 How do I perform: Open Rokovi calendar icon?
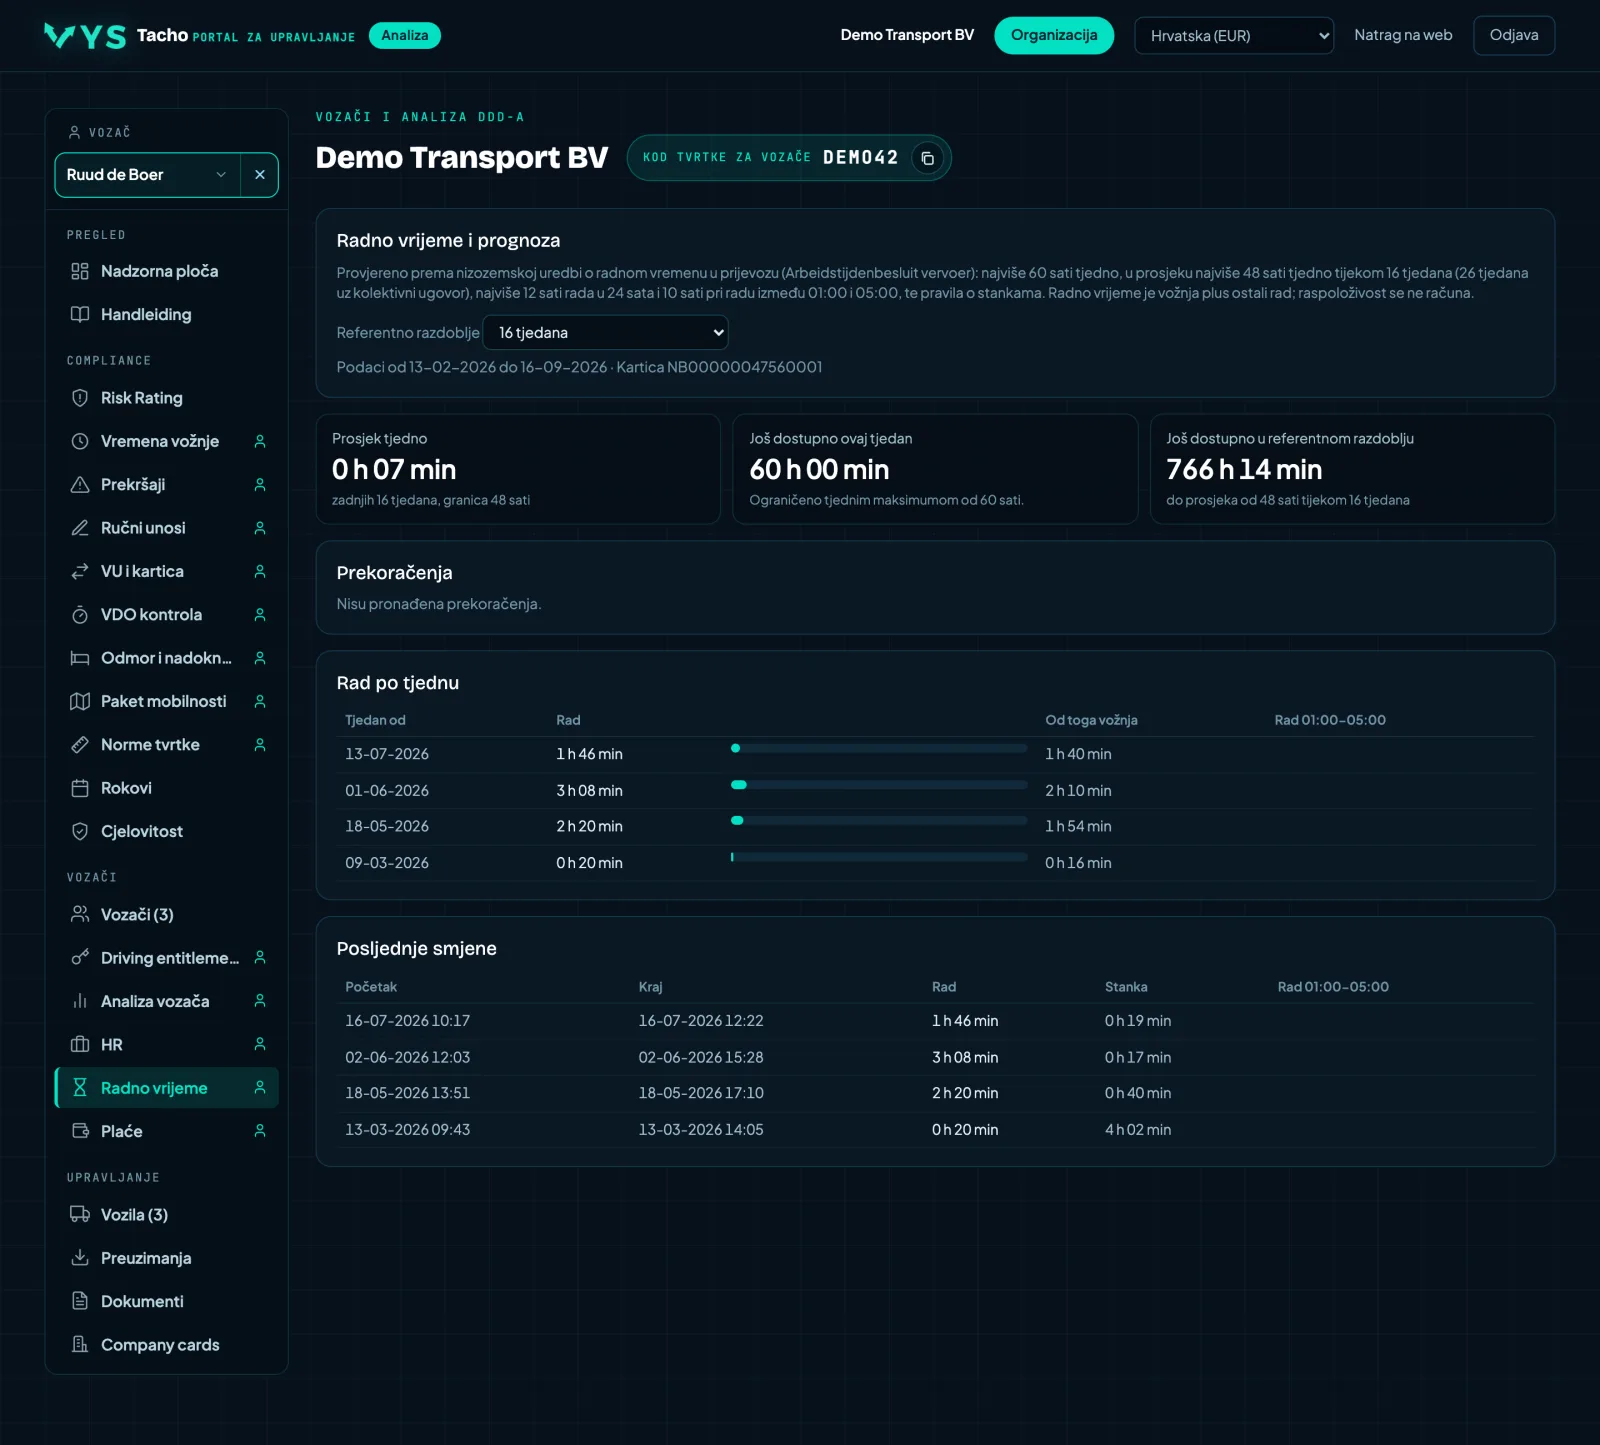point(80,788)
